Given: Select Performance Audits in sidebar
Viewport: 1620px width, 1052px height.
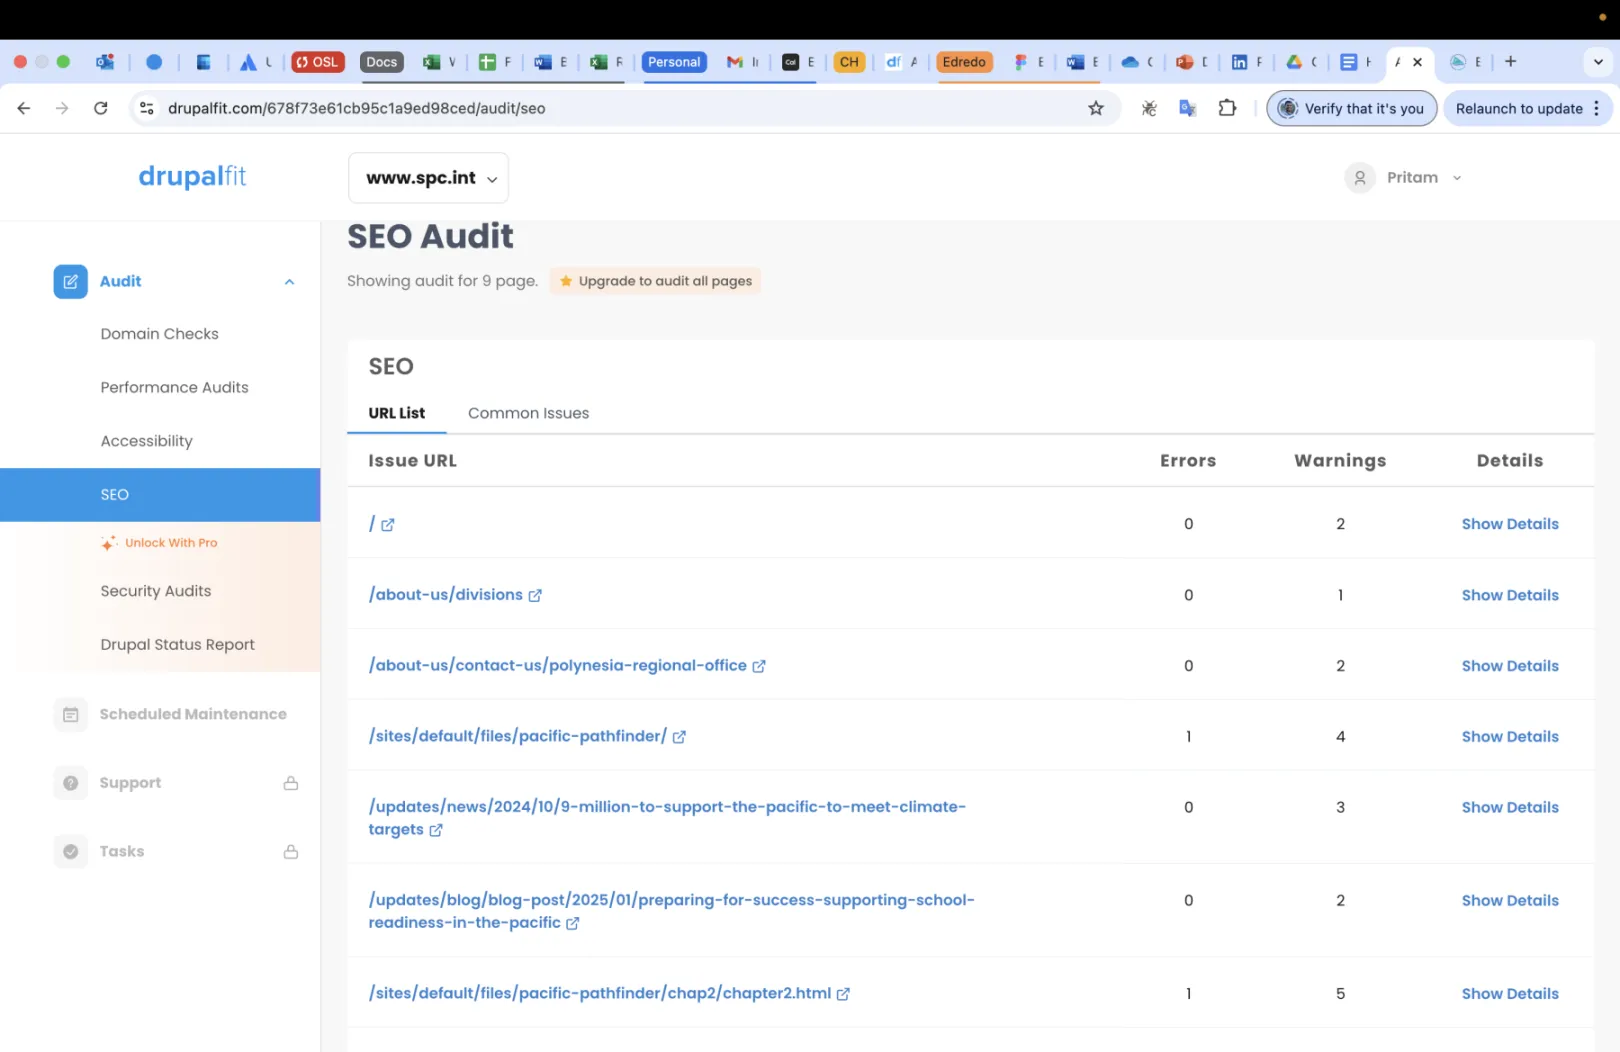Looking at the screenshot, I should click(x=174, y=387).
